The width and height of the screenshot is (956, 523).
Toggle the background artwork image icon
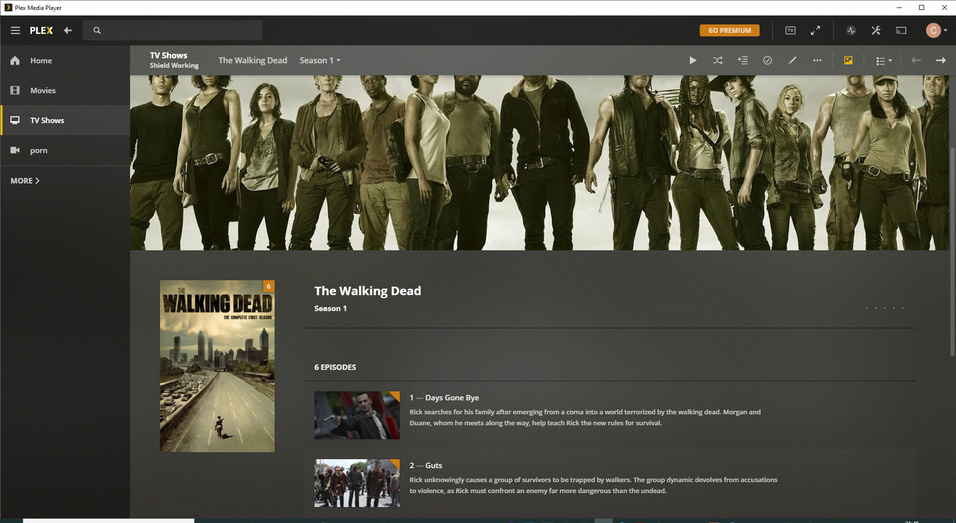[x=848, y=60]
